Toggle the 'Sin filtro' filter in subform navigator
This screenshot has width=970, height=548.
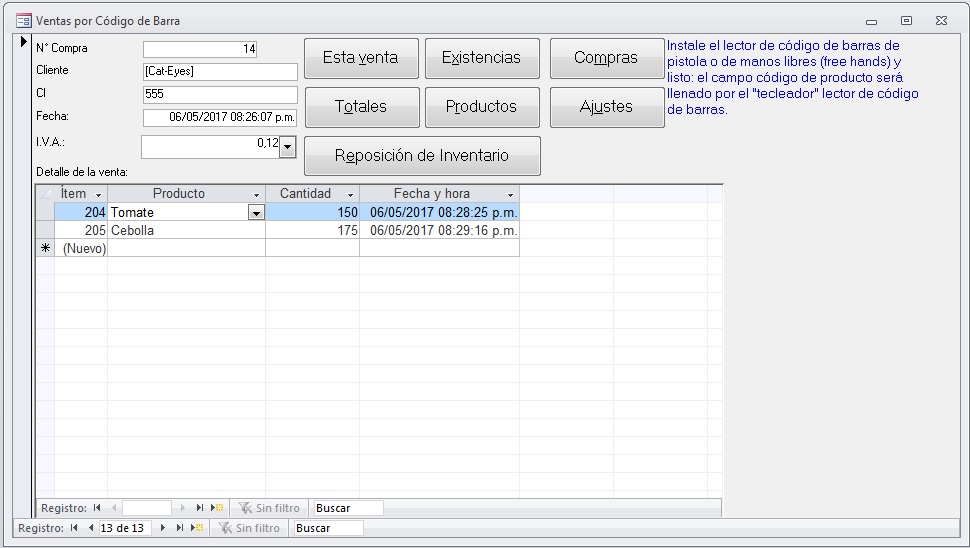[269, 508]
